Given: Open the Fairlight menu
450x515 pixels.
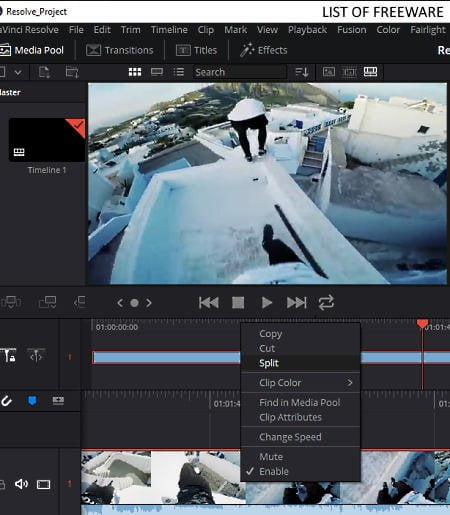Looking at the screenshot, I should (x=428, y=30).
